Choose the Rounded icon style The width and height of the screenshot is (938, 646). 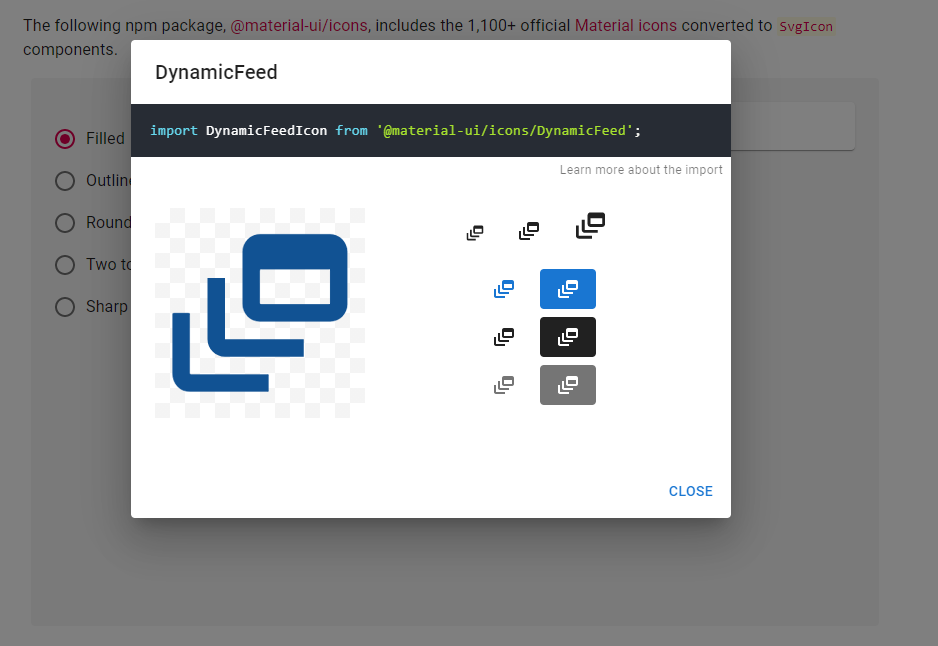[x=65, y=223]
